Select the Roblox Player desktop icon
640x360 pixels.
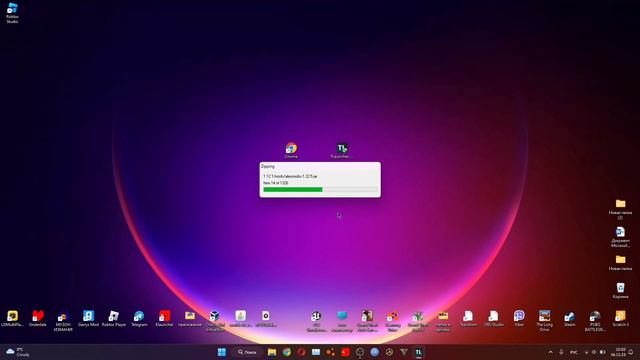pyautogui.click(x=114, y=318)
